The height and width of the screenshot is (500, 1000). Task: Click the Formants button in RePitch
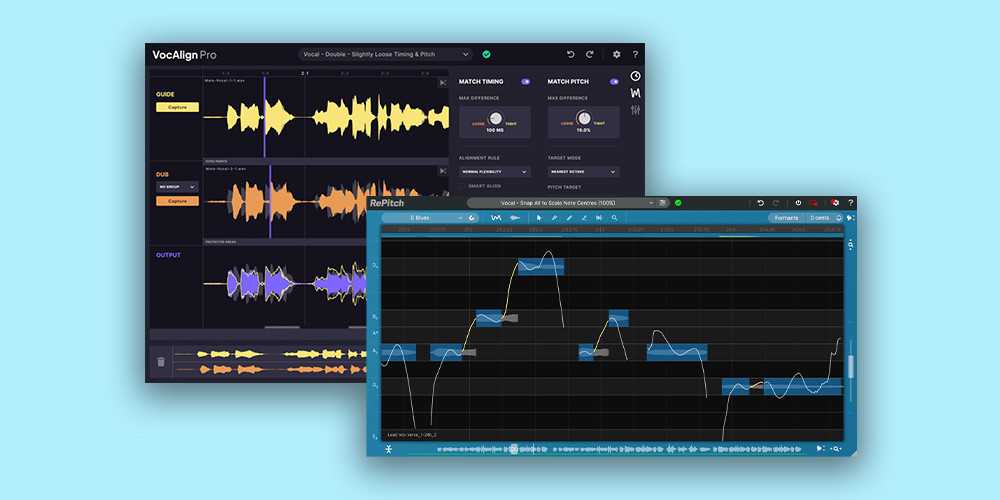pyautogui.click(x=786, y=217)
